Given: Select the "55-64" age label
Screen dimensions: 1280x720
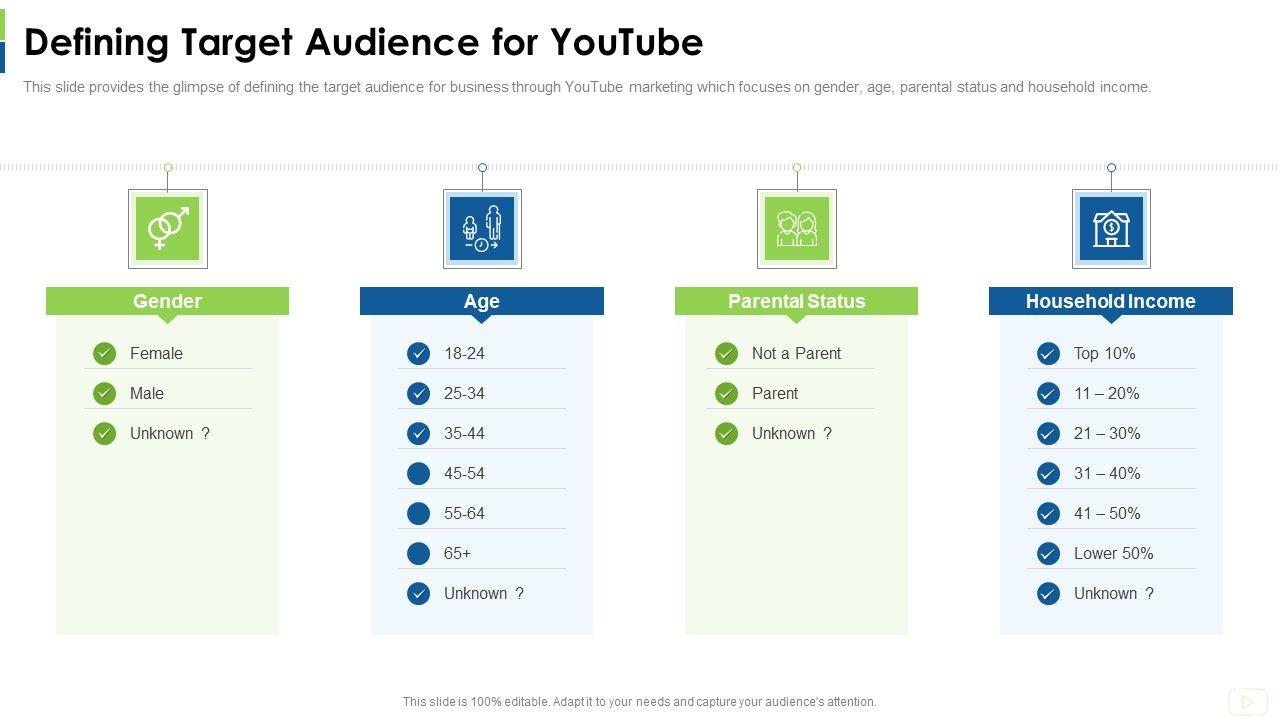Looking at the screenshot, I should point(464,513).
